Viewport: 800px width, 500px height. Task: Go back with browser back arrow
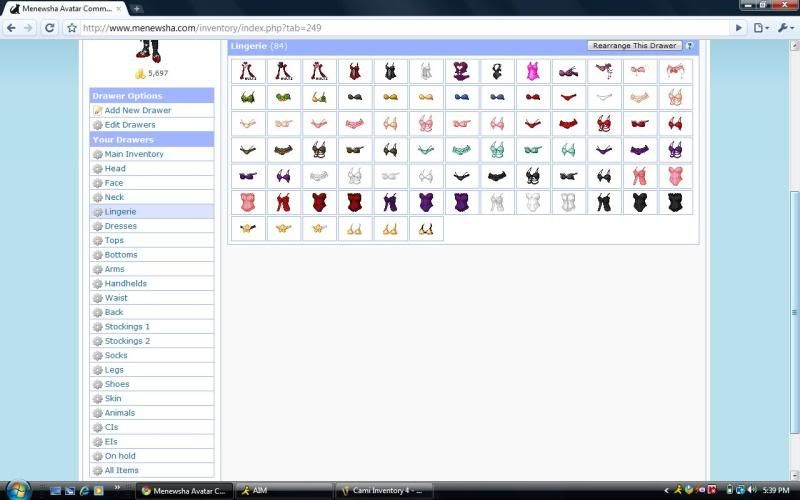11,28
